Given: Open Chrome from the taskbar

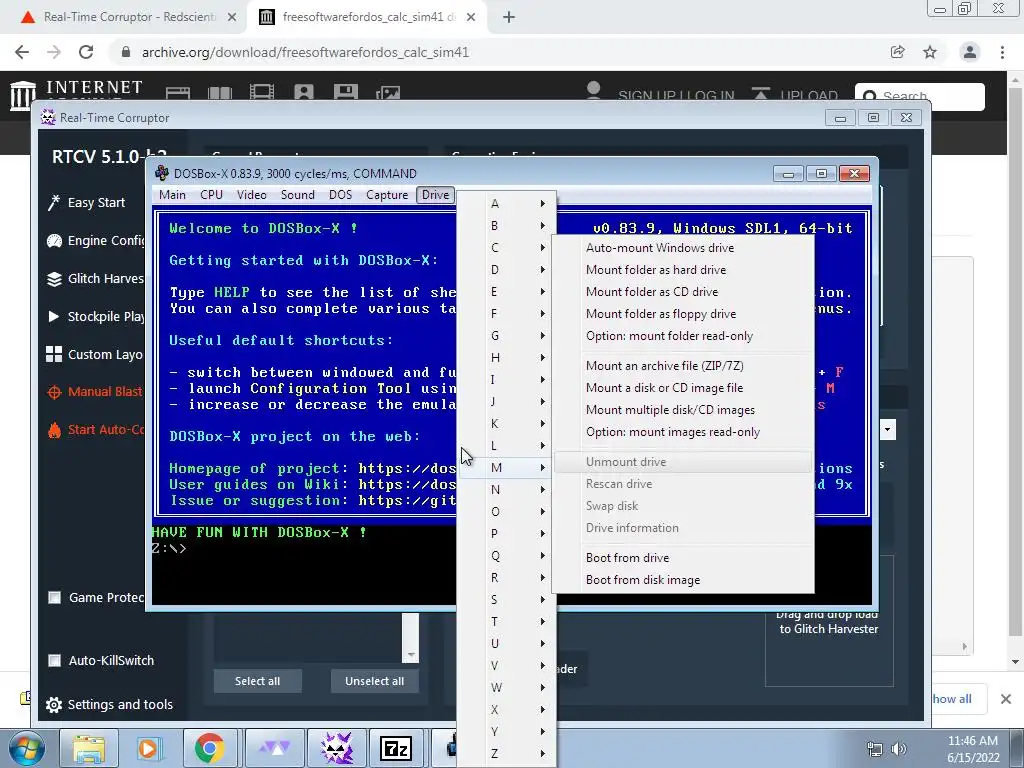Looking at the screenshot, I should point(209,748).
